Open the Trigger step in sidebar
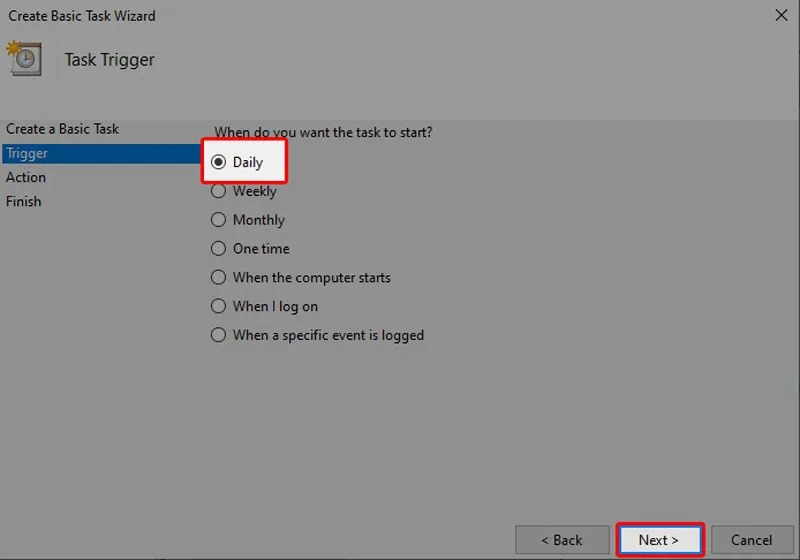800x560 pixels. click(x=27, y=153)
